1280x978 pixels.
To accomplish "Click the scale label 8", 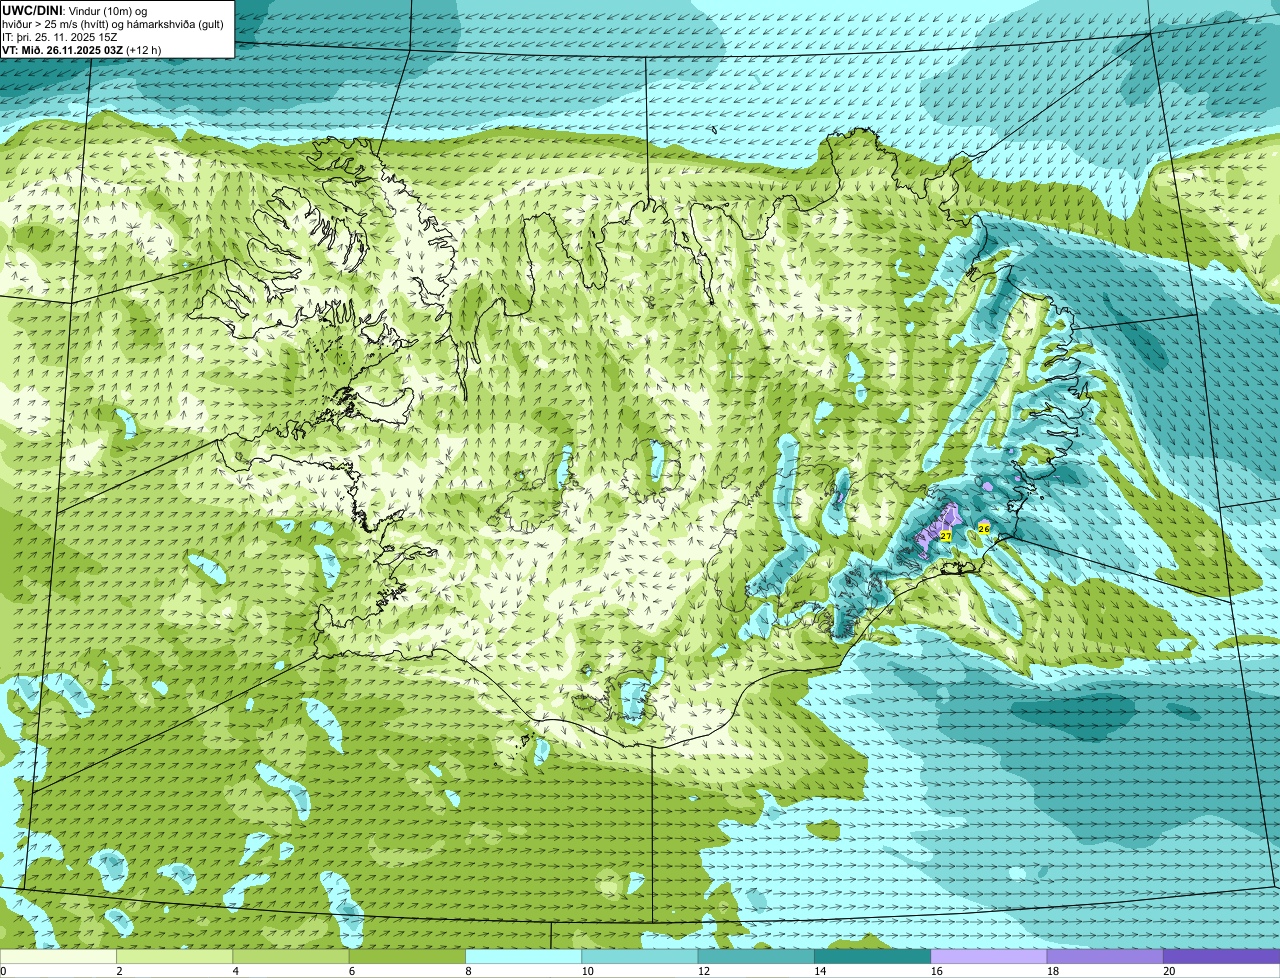I will pyautogui.click(x=468, y=970).
